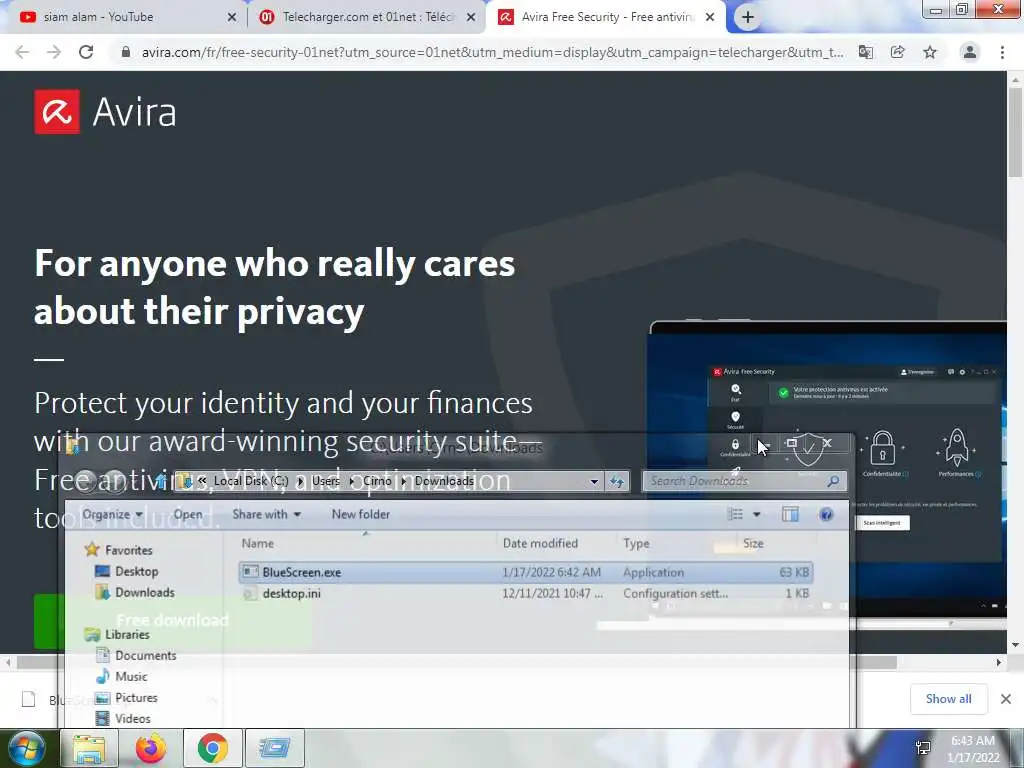The height and width of the screenshot is (768, 1024).
Task: Open Chrome translate page icon
Action: click(x=866, y=52)
